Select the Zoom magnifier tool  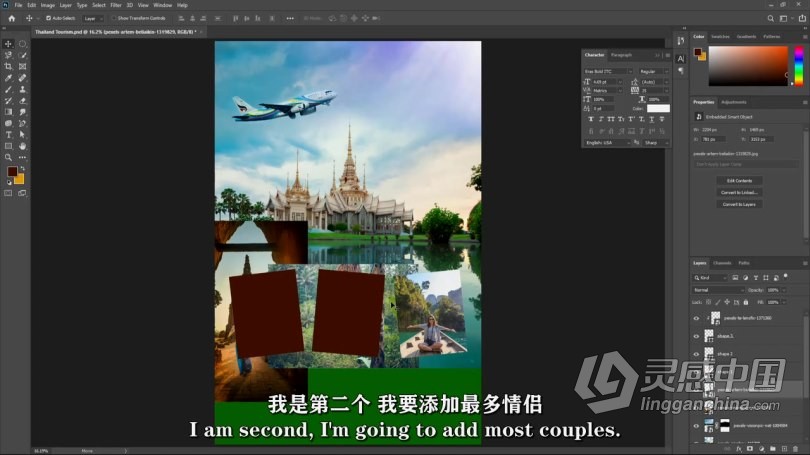8,158
